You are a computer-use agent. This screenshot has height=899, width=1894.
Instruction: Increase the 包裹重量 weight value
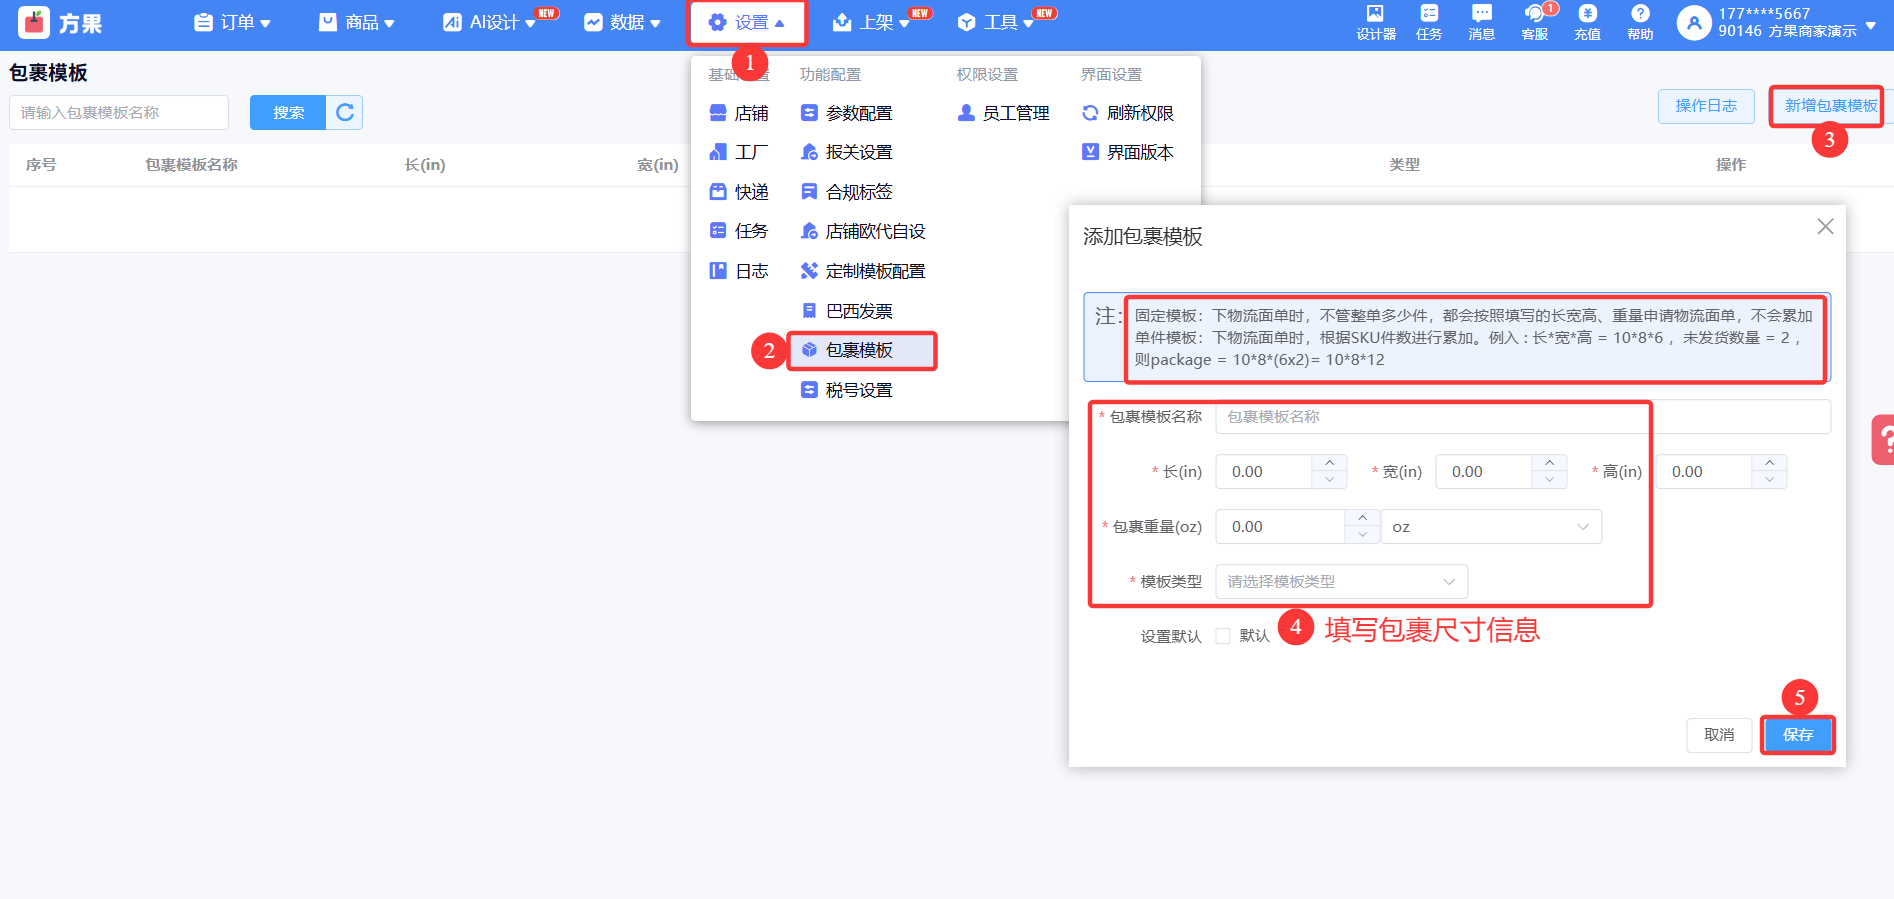[1362, 518]
